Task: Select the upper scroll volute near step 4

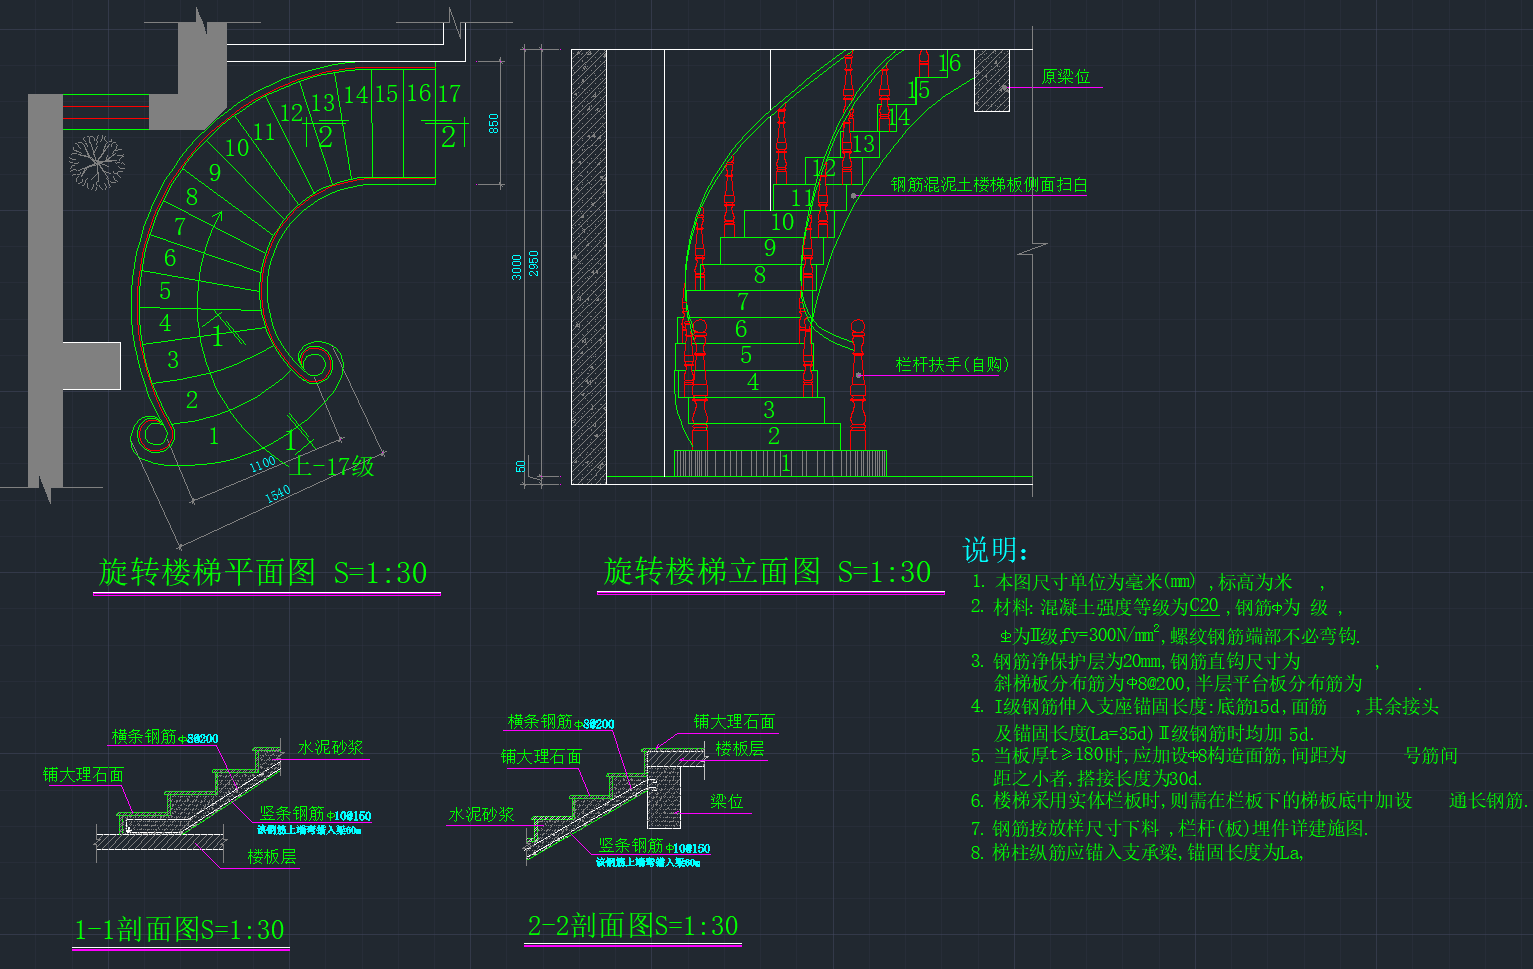Action: pos(317,363)
